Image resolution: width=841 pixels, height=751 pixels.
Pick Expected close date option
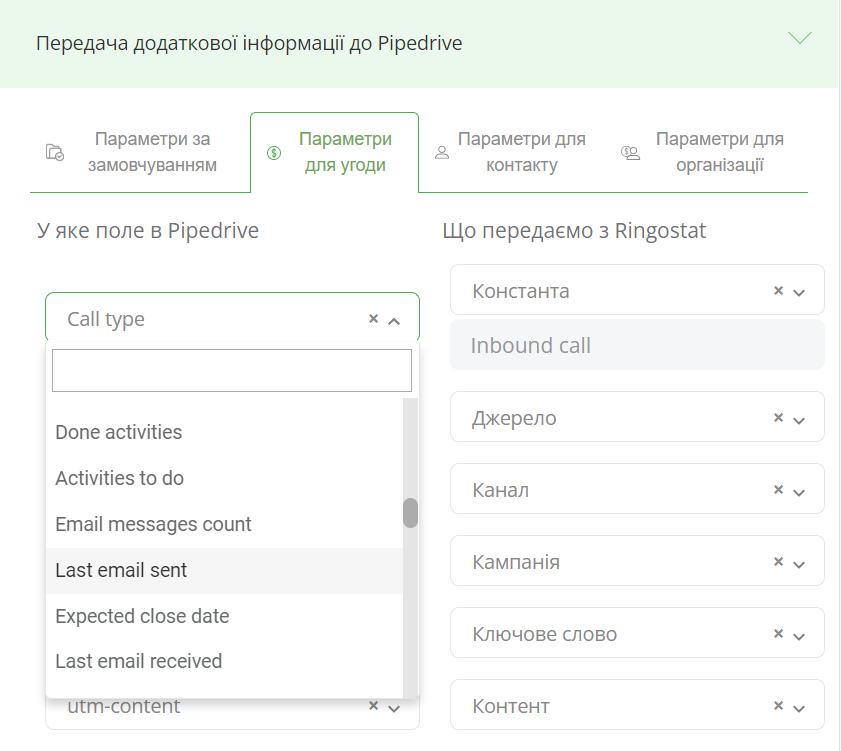tap(224, 616)
